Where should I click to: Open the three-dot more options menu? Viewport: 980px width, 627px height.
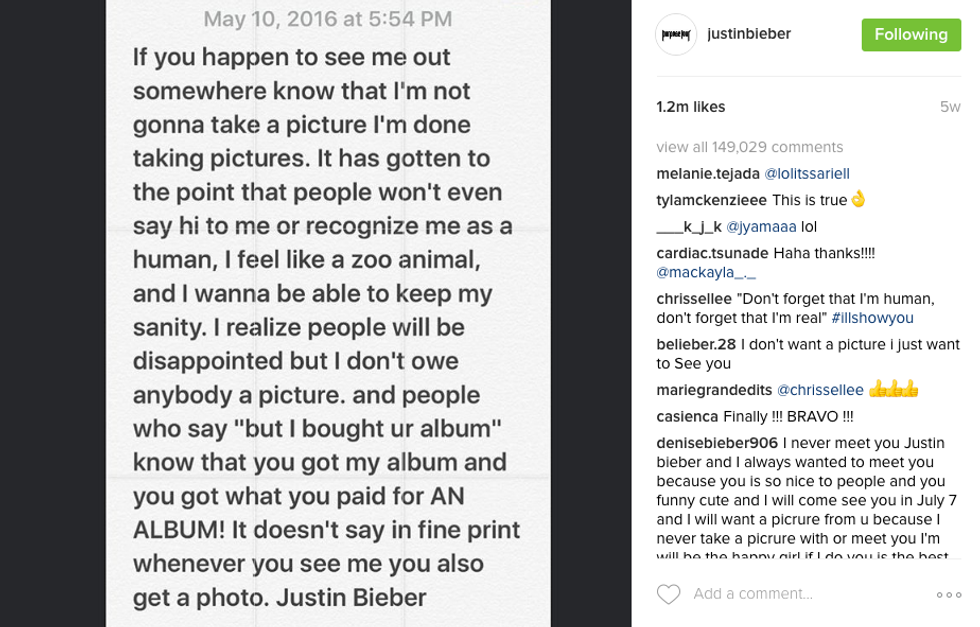point(948,594)
